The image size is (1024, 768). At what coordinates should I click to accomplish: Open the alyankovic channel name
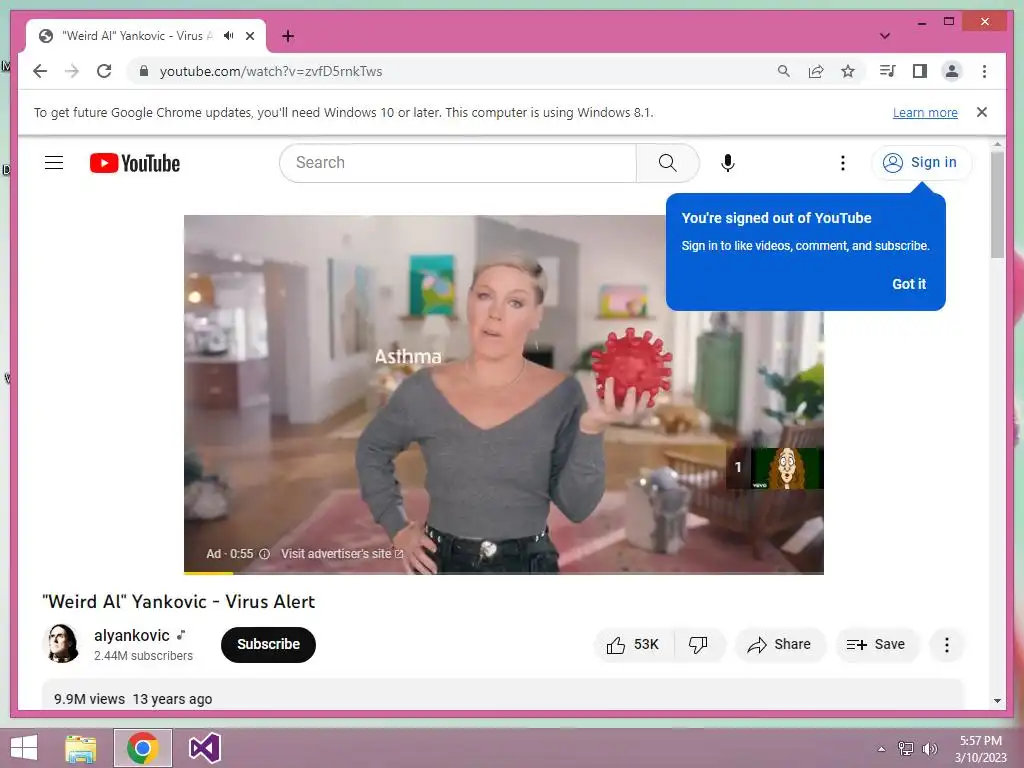pos(131,635)
